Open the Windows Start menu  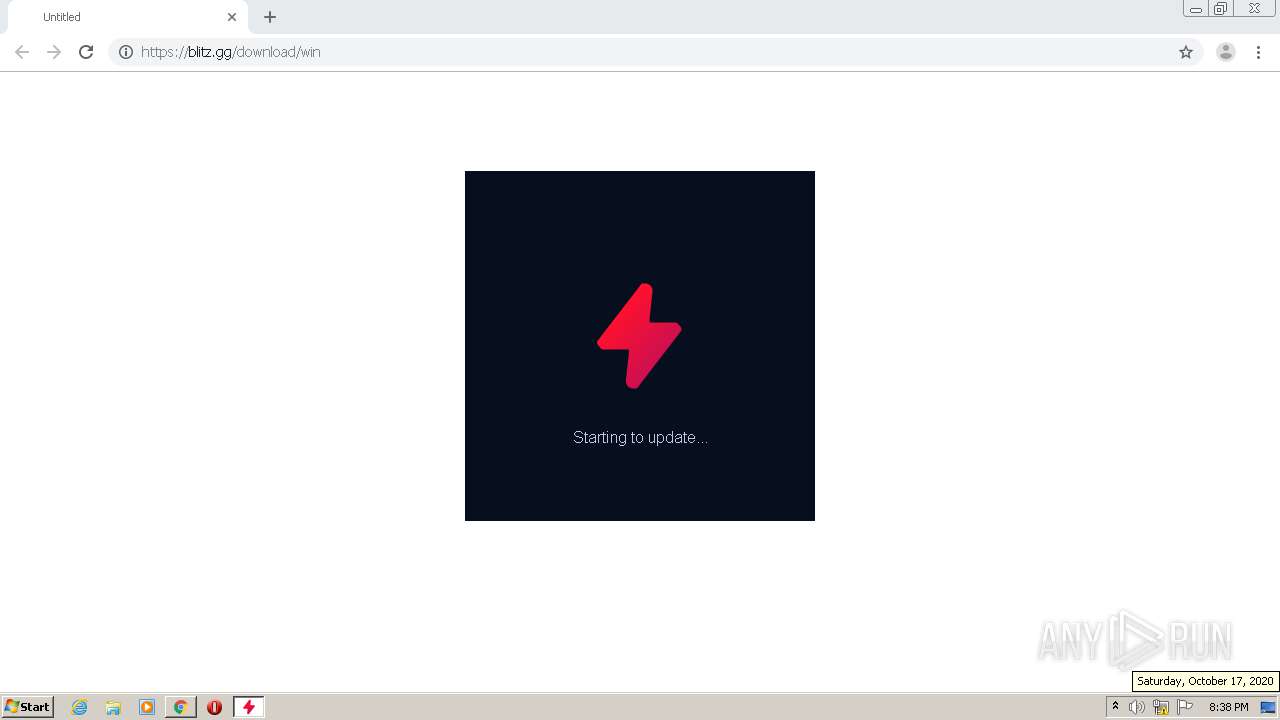tap(28, 707)
